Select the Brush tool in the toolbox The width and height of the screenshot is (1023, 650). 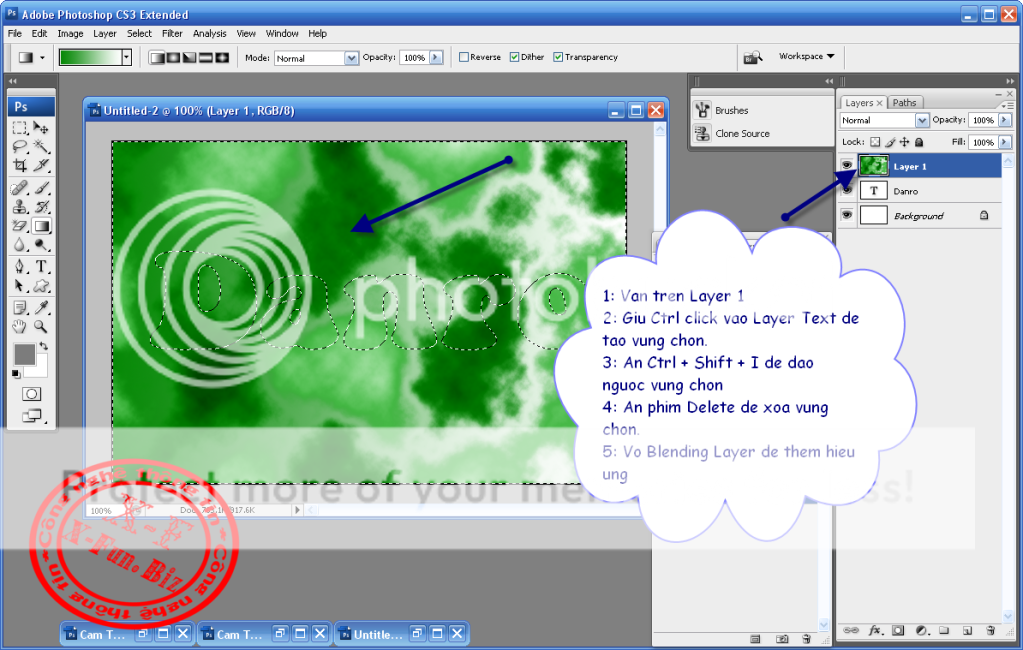click(41, 189)
